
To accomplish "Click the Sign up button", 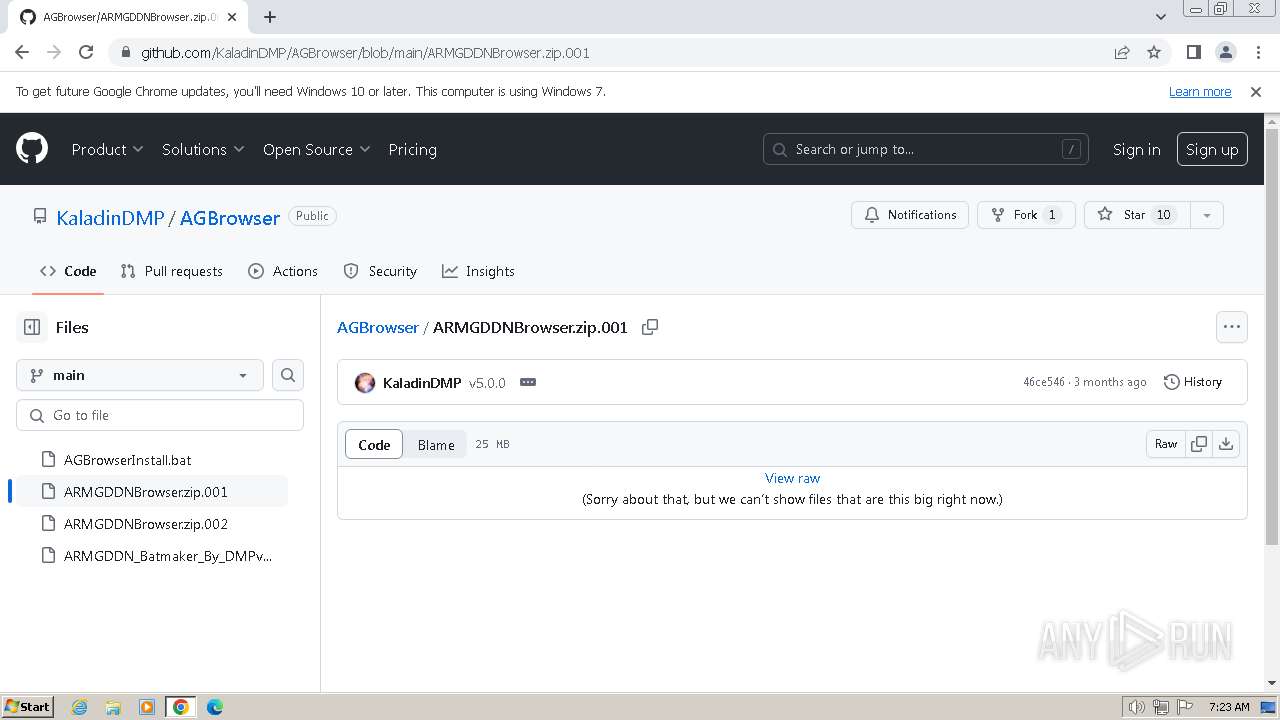I will pos(1212,149).
